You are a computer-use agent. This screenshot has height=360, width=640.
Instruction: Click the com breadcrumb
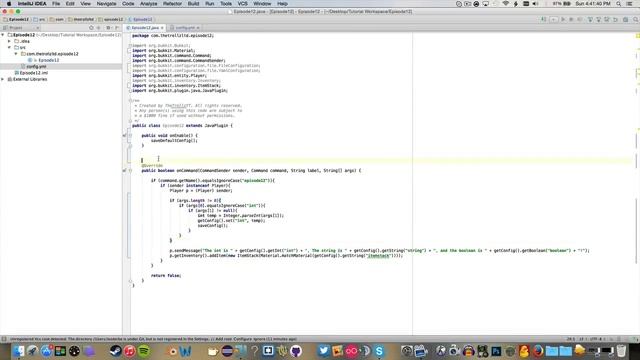pos(57,19)
